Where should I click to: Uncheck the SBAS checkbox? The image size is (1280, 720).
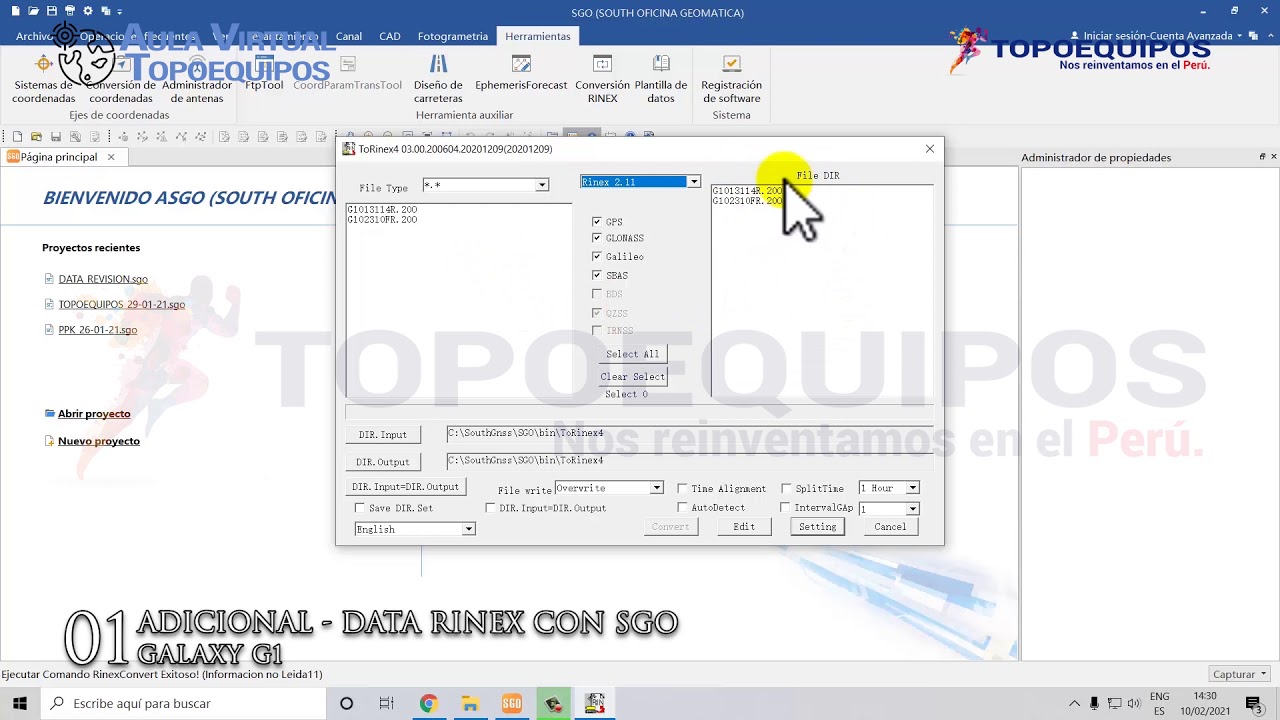click(597, 275)
